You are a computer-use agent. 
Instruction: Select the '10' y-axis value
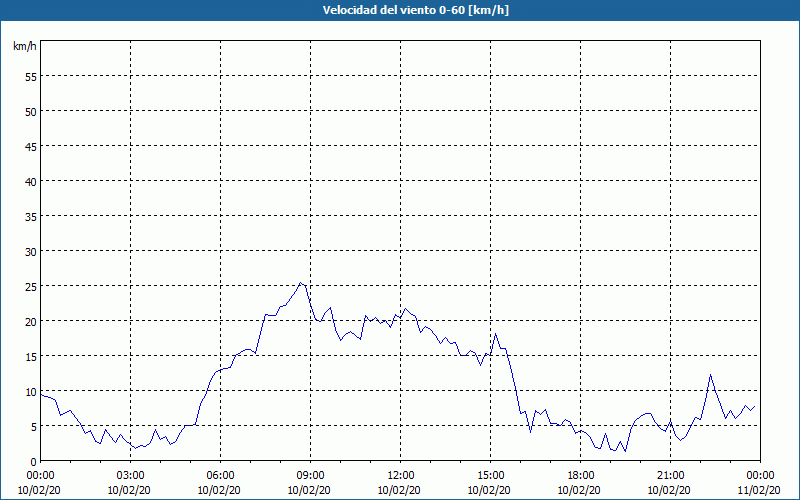(31, 391)
